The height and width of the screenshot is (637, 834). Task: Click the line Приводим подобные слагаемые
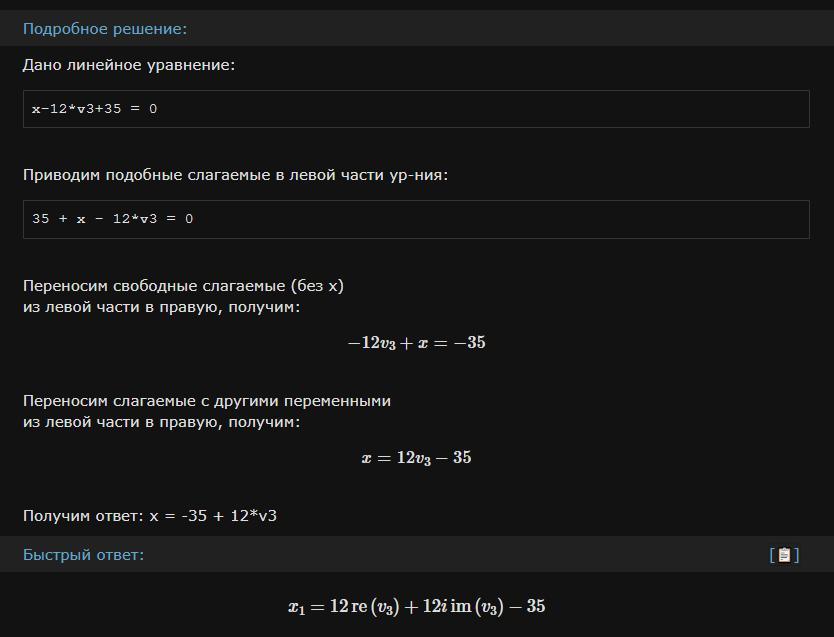pyautogui.click(x=235, y=175)
